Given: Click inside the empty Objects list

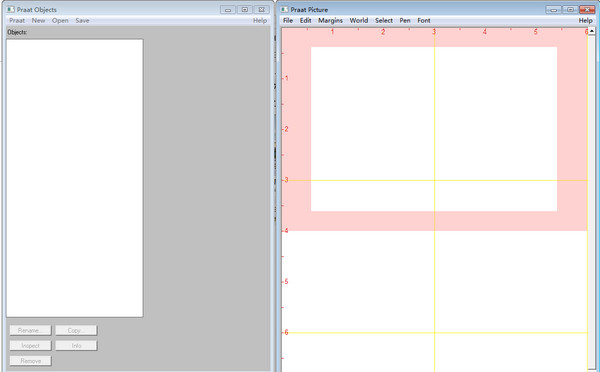Looking at the screenshot, I should (75, 178).
